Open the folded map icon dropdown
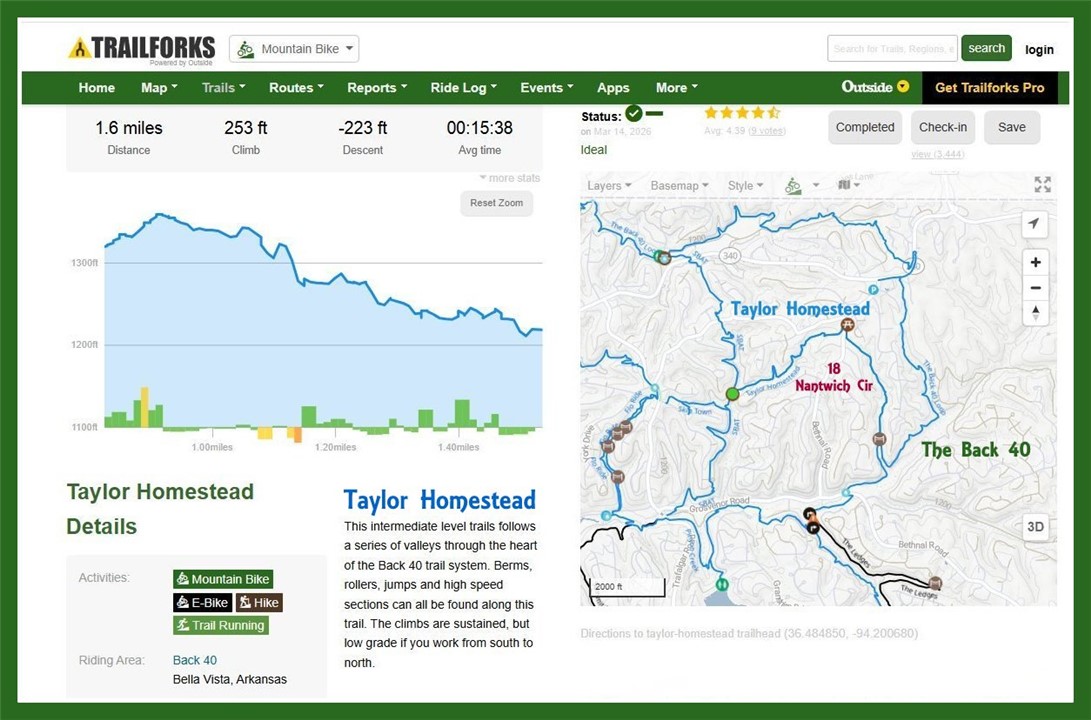1091x720 pixels. pos(849,185)
